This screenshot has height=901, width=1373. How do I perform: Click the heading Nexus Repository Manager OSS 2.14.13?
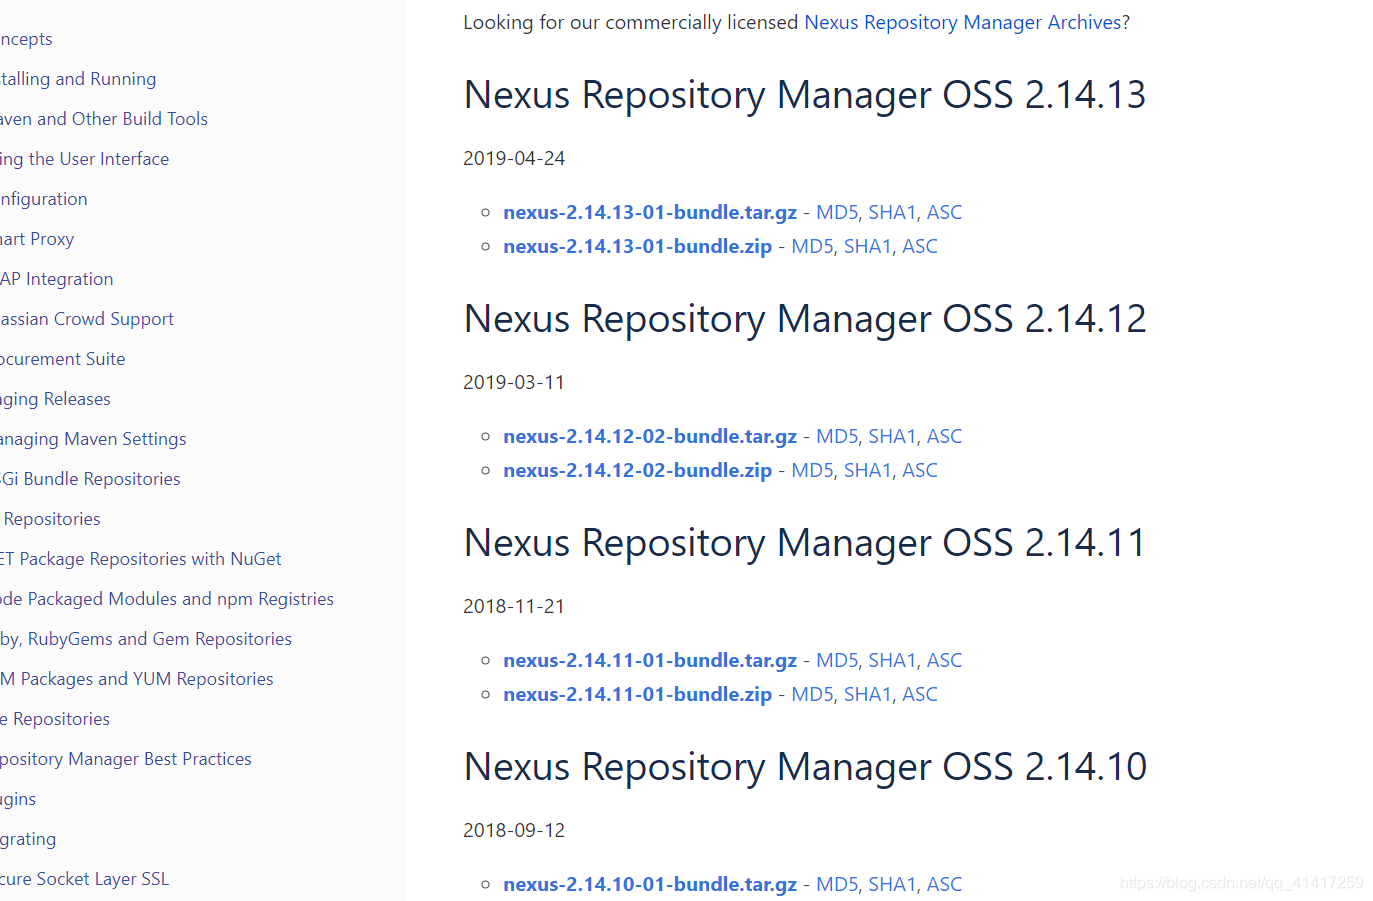point(805,95)
